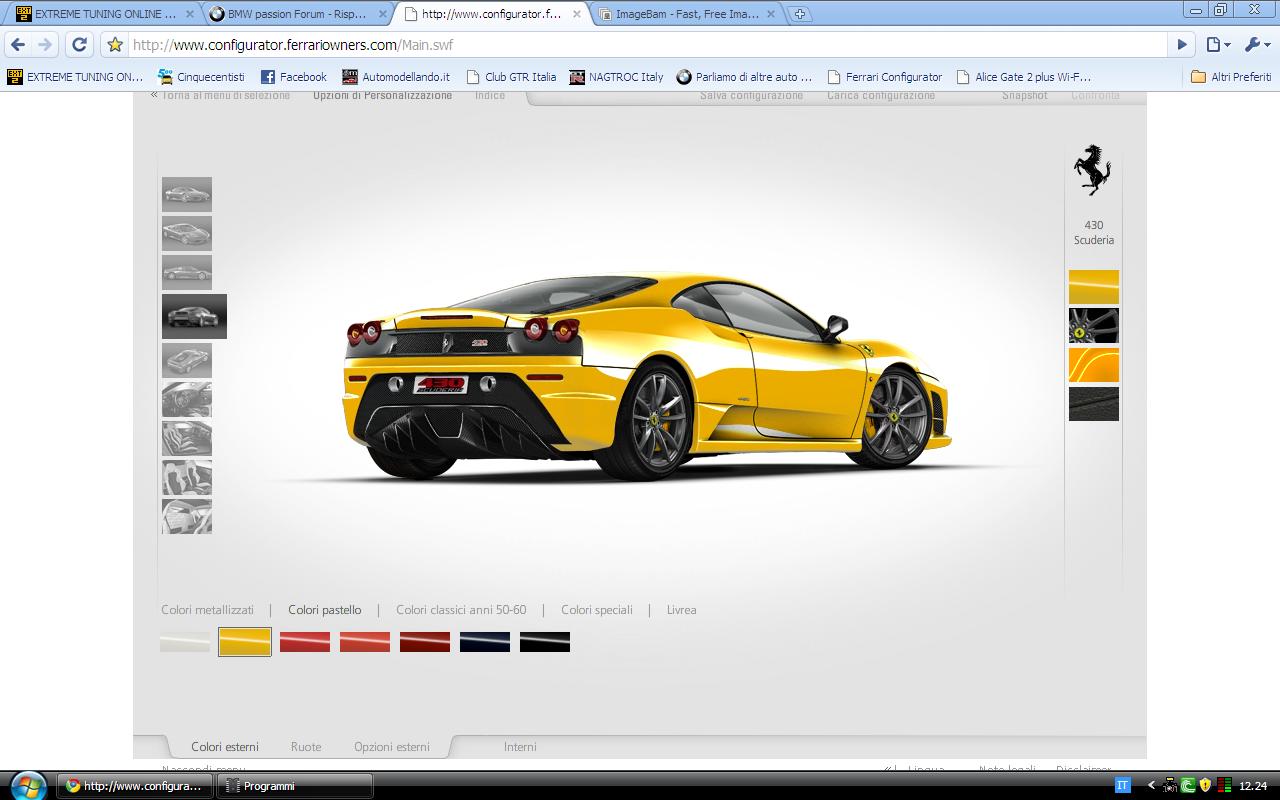Choose the first red paint swatch
This screenshot has width=1280, height=800.
(x=305, y=642)
